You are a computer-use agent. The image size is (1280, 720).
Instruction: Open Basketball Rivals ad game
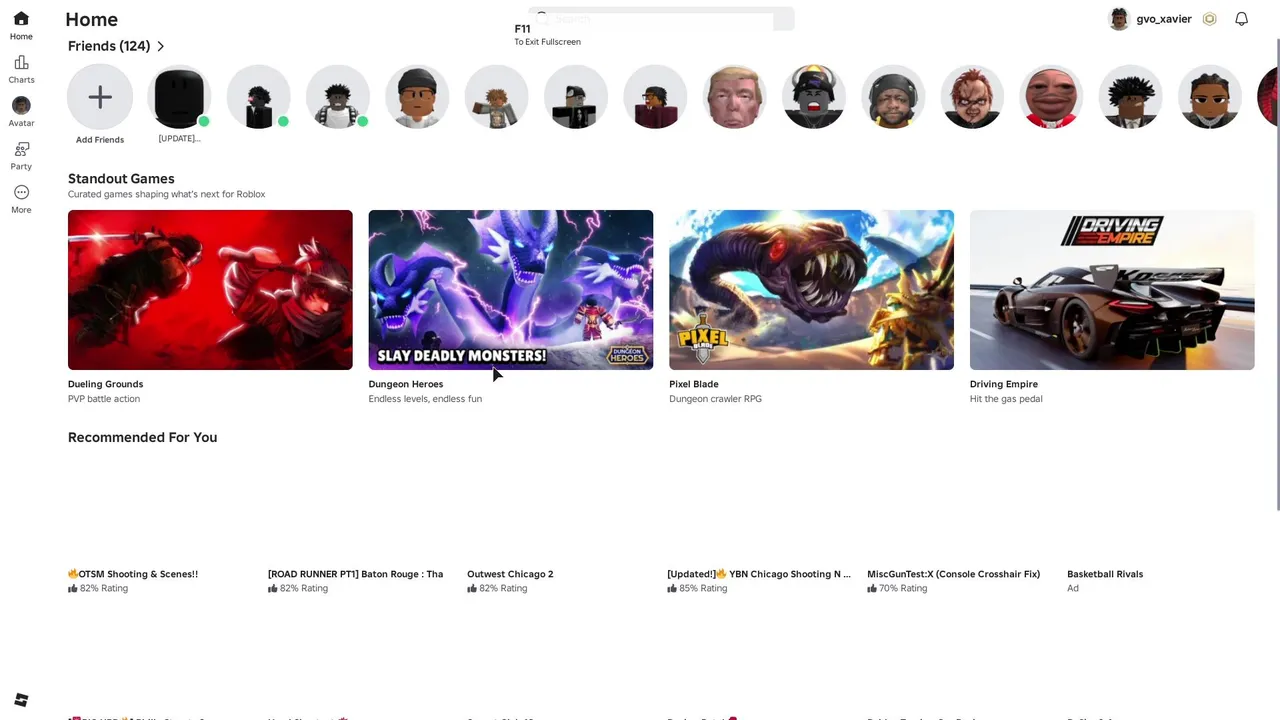(x=1105, y=574)
